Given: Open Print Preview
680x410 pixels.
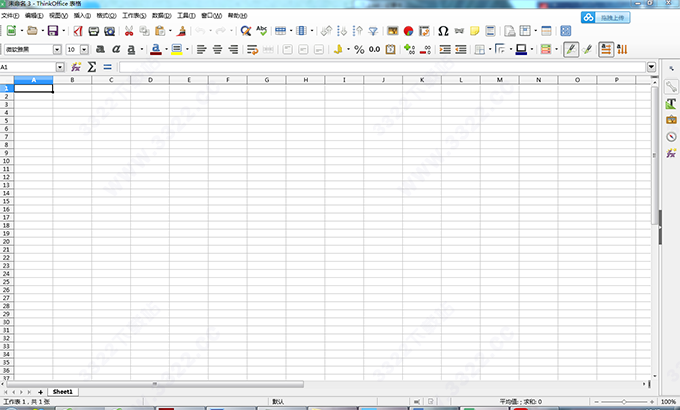Looking at the screenshot, I should coord(110,31).
